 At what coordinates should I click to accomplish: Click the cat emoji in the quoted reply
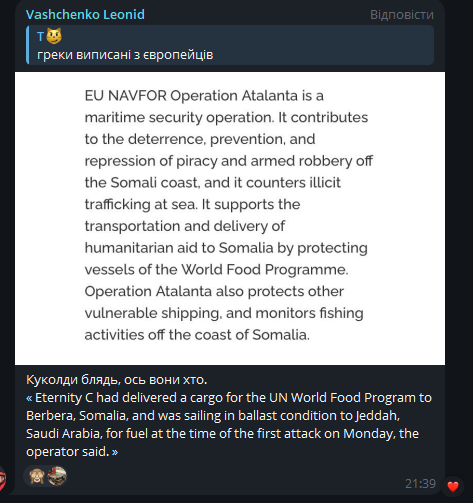[x=54, y=36]
